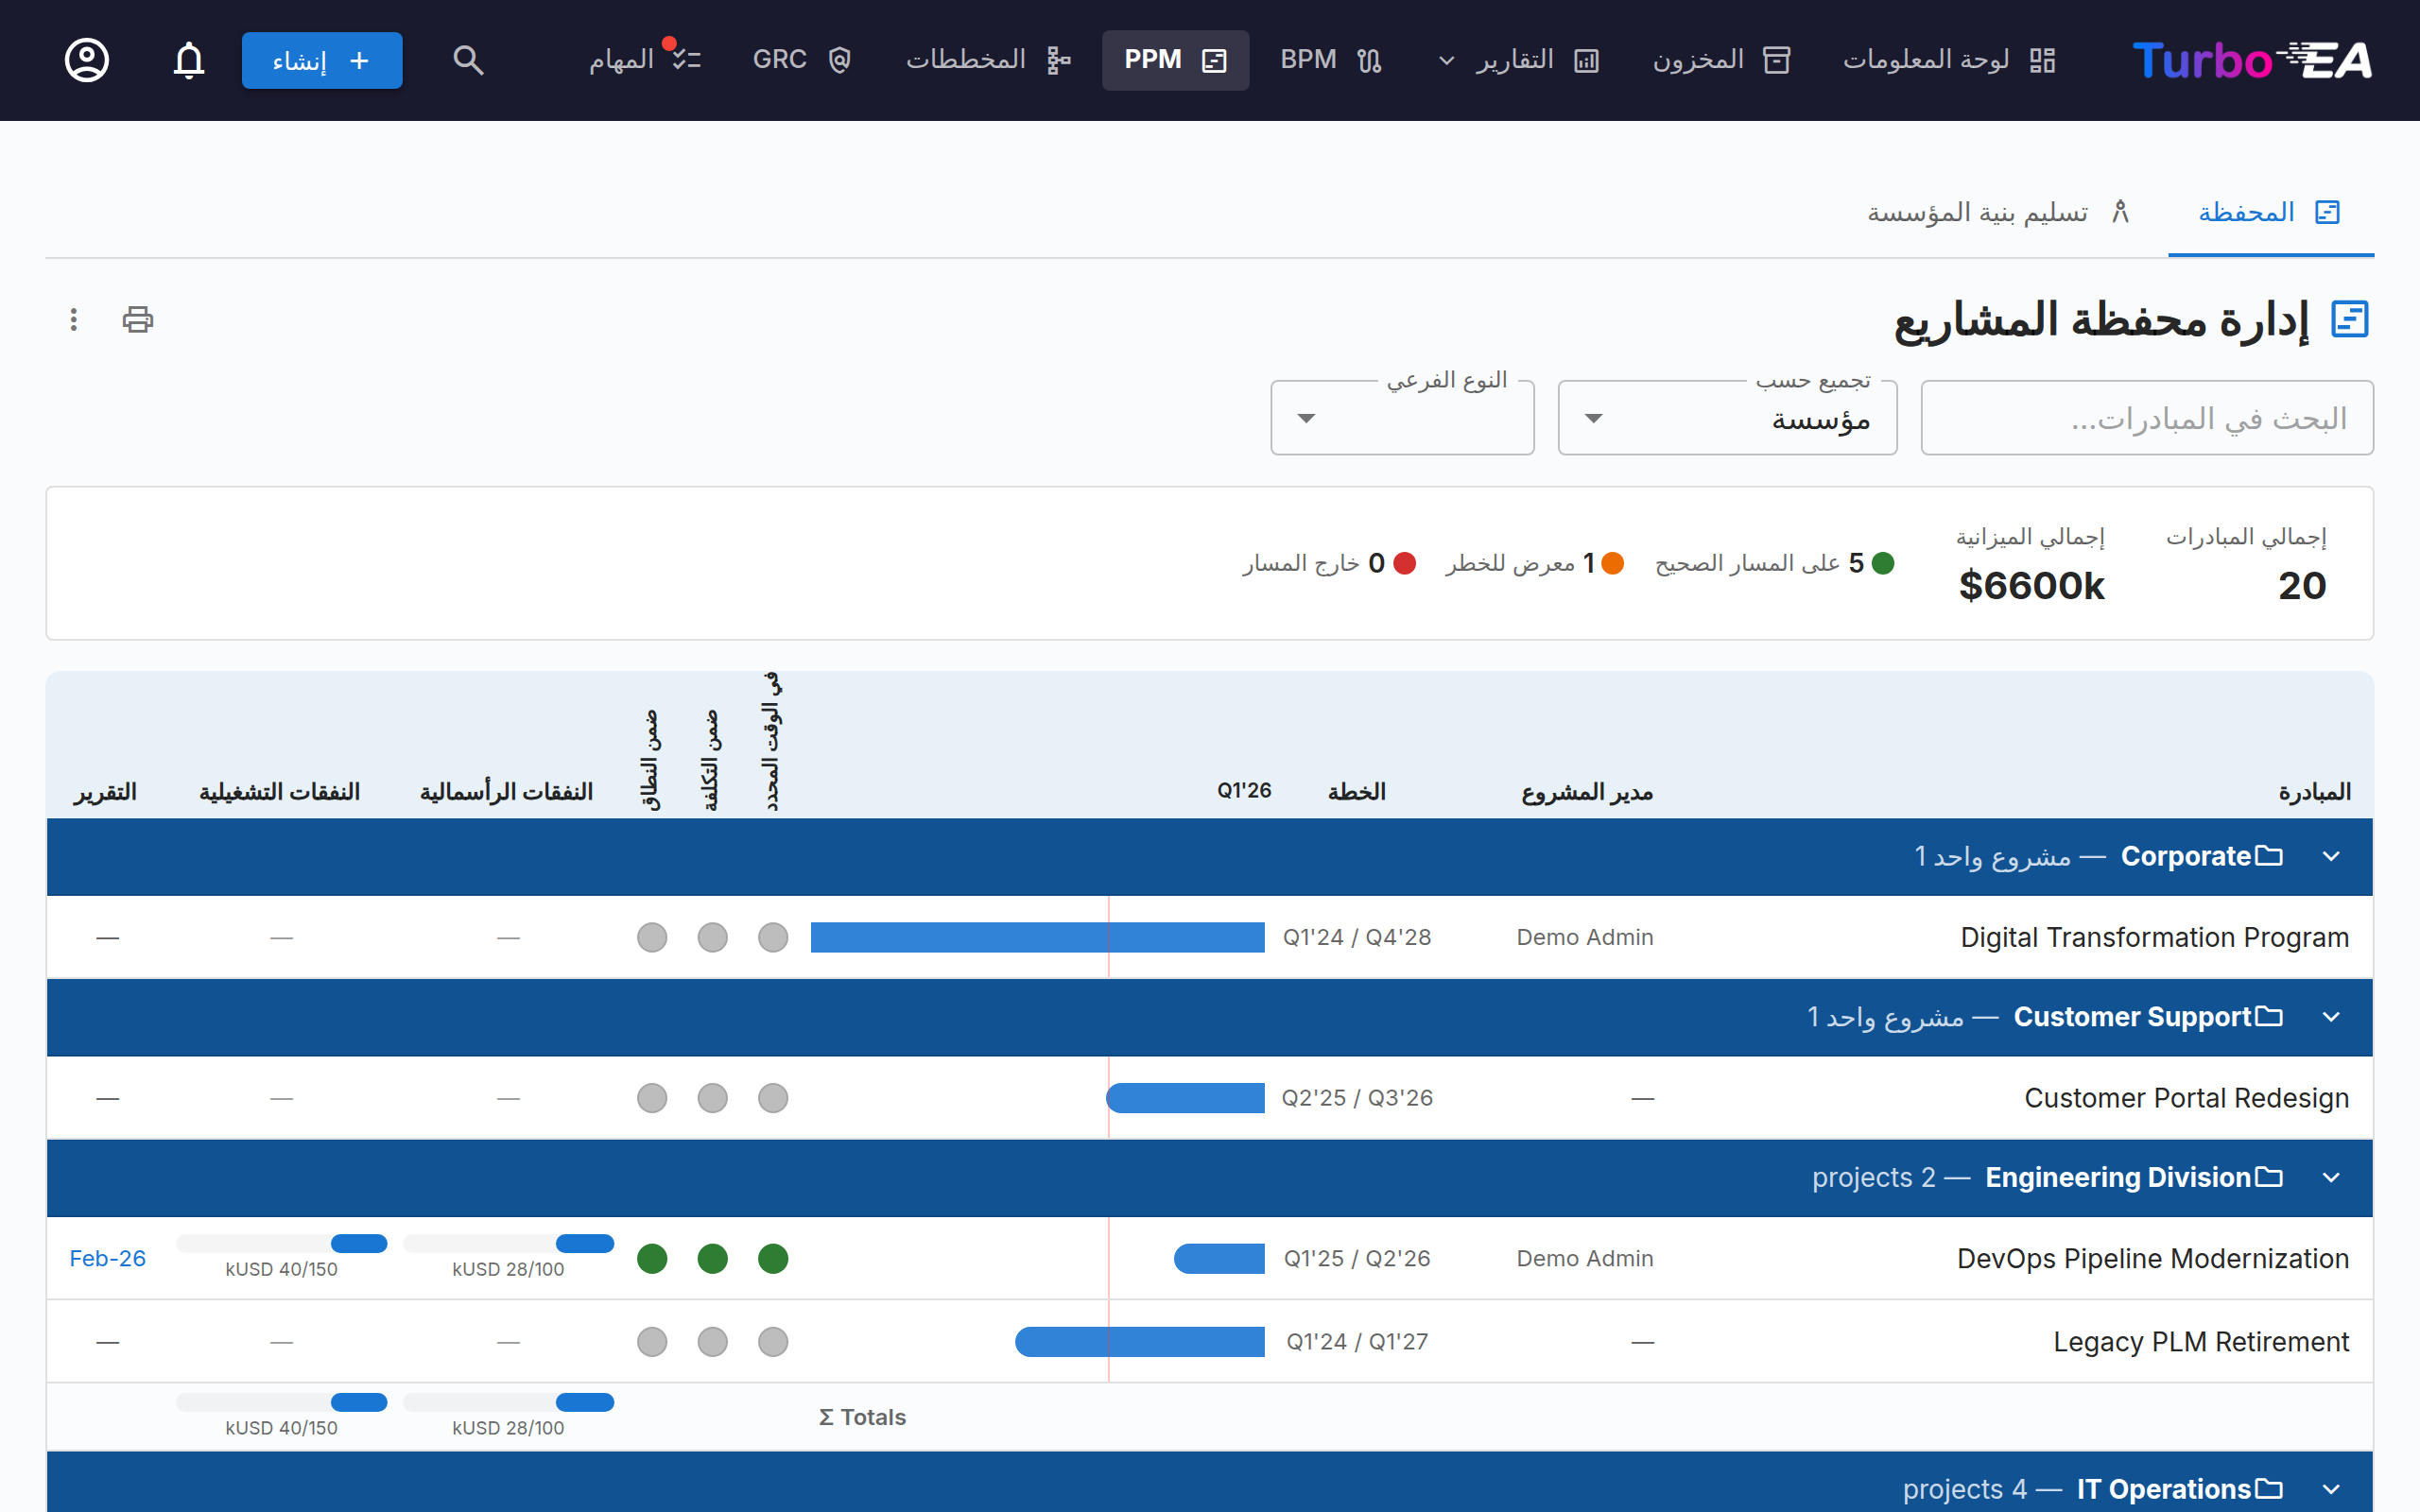The height and width of the screenshot is (1512, 2420).
Task: Click the red خارج المسار indicator
Action: pyautogui.click(x=1329, y=563)
